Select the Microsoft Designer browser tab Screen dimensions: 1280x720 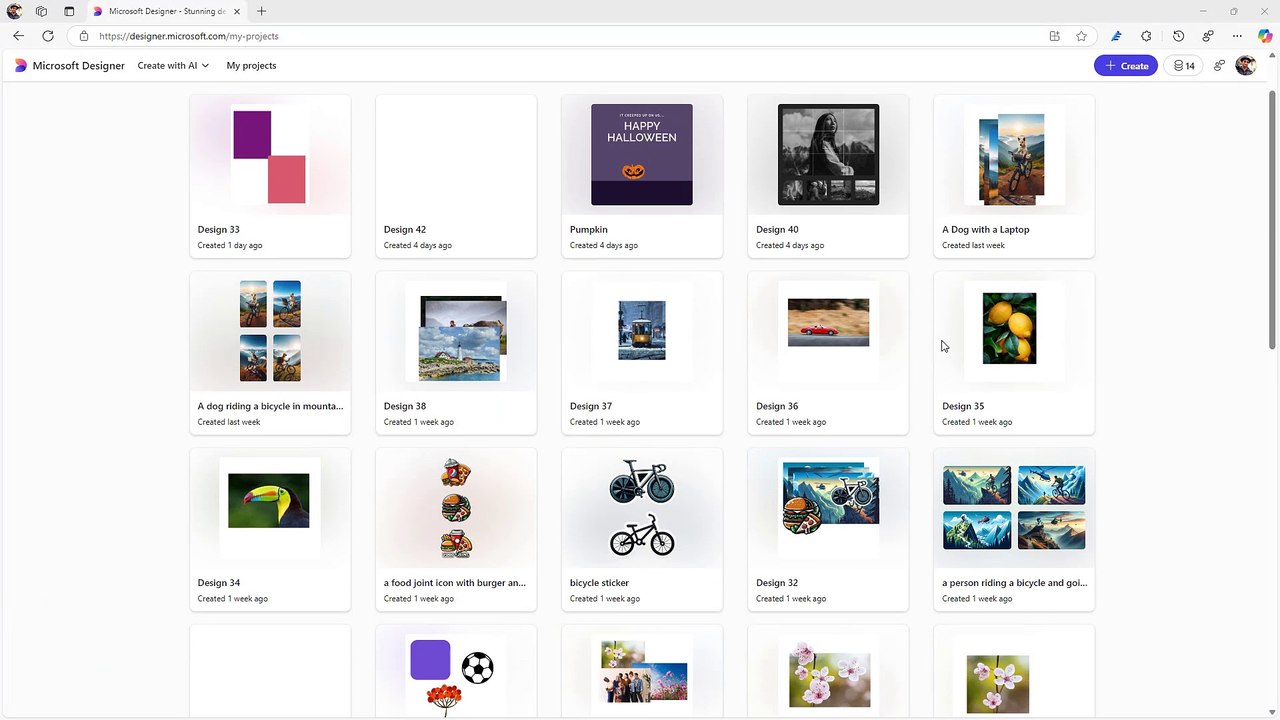(x=166, y=11)
